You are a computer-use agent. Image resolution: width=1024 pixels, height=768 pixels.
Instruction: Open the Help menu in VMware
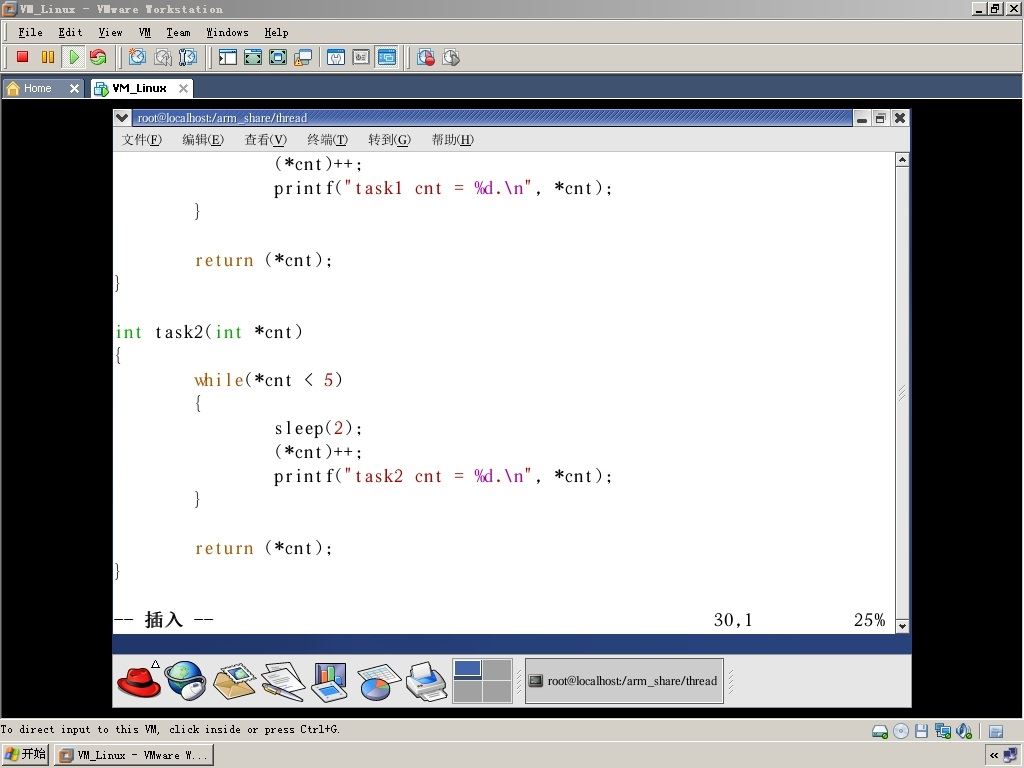pos(276,32)
